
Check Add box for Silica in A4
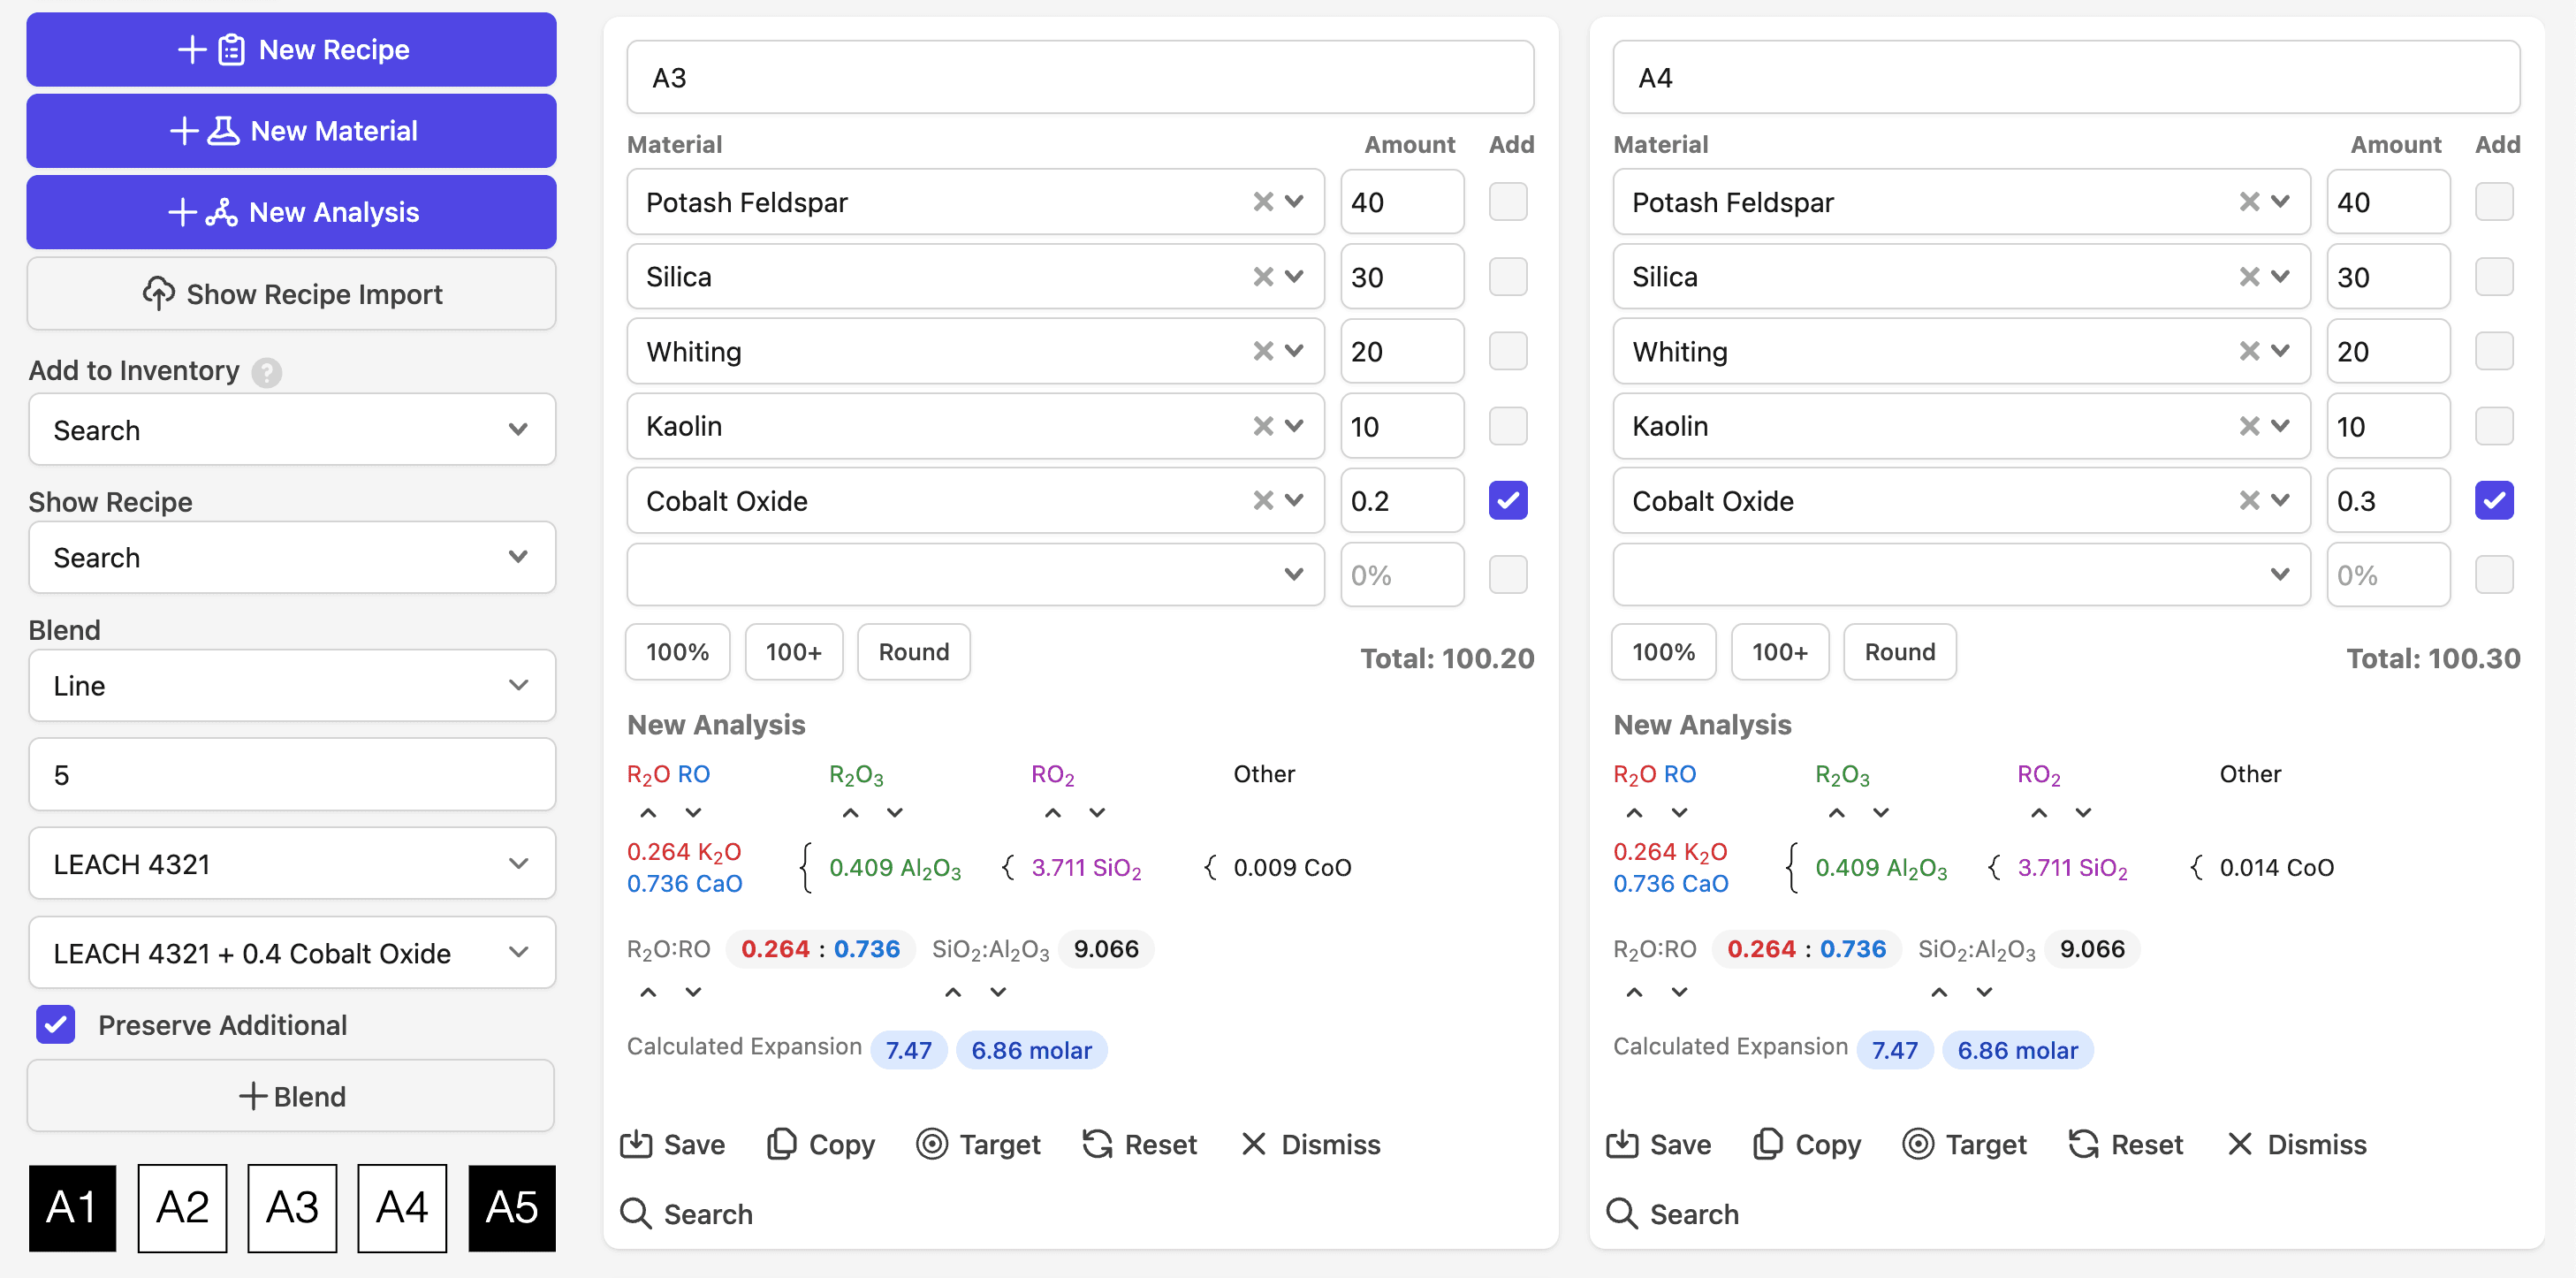[x=2493, y=277]
